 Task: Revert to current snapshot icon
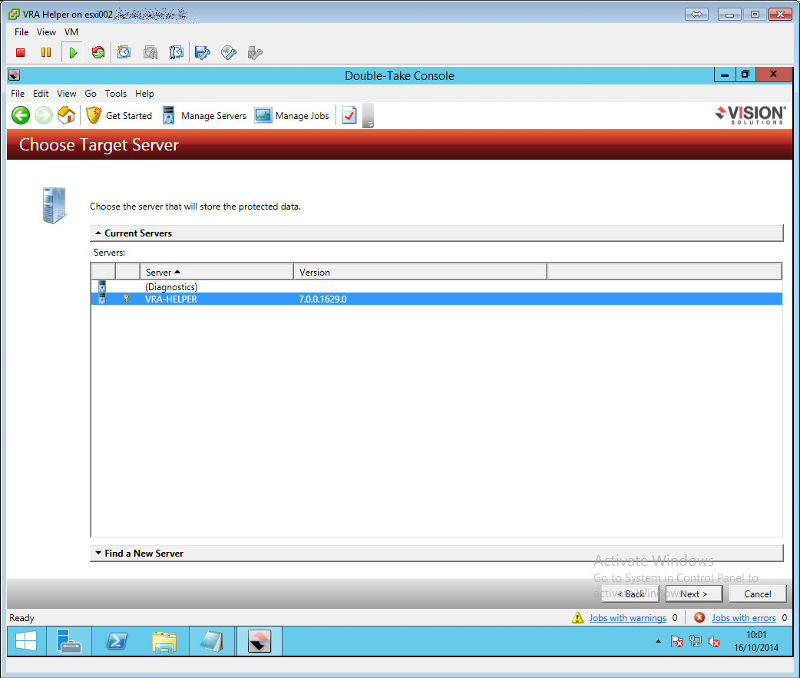point(150,53)
